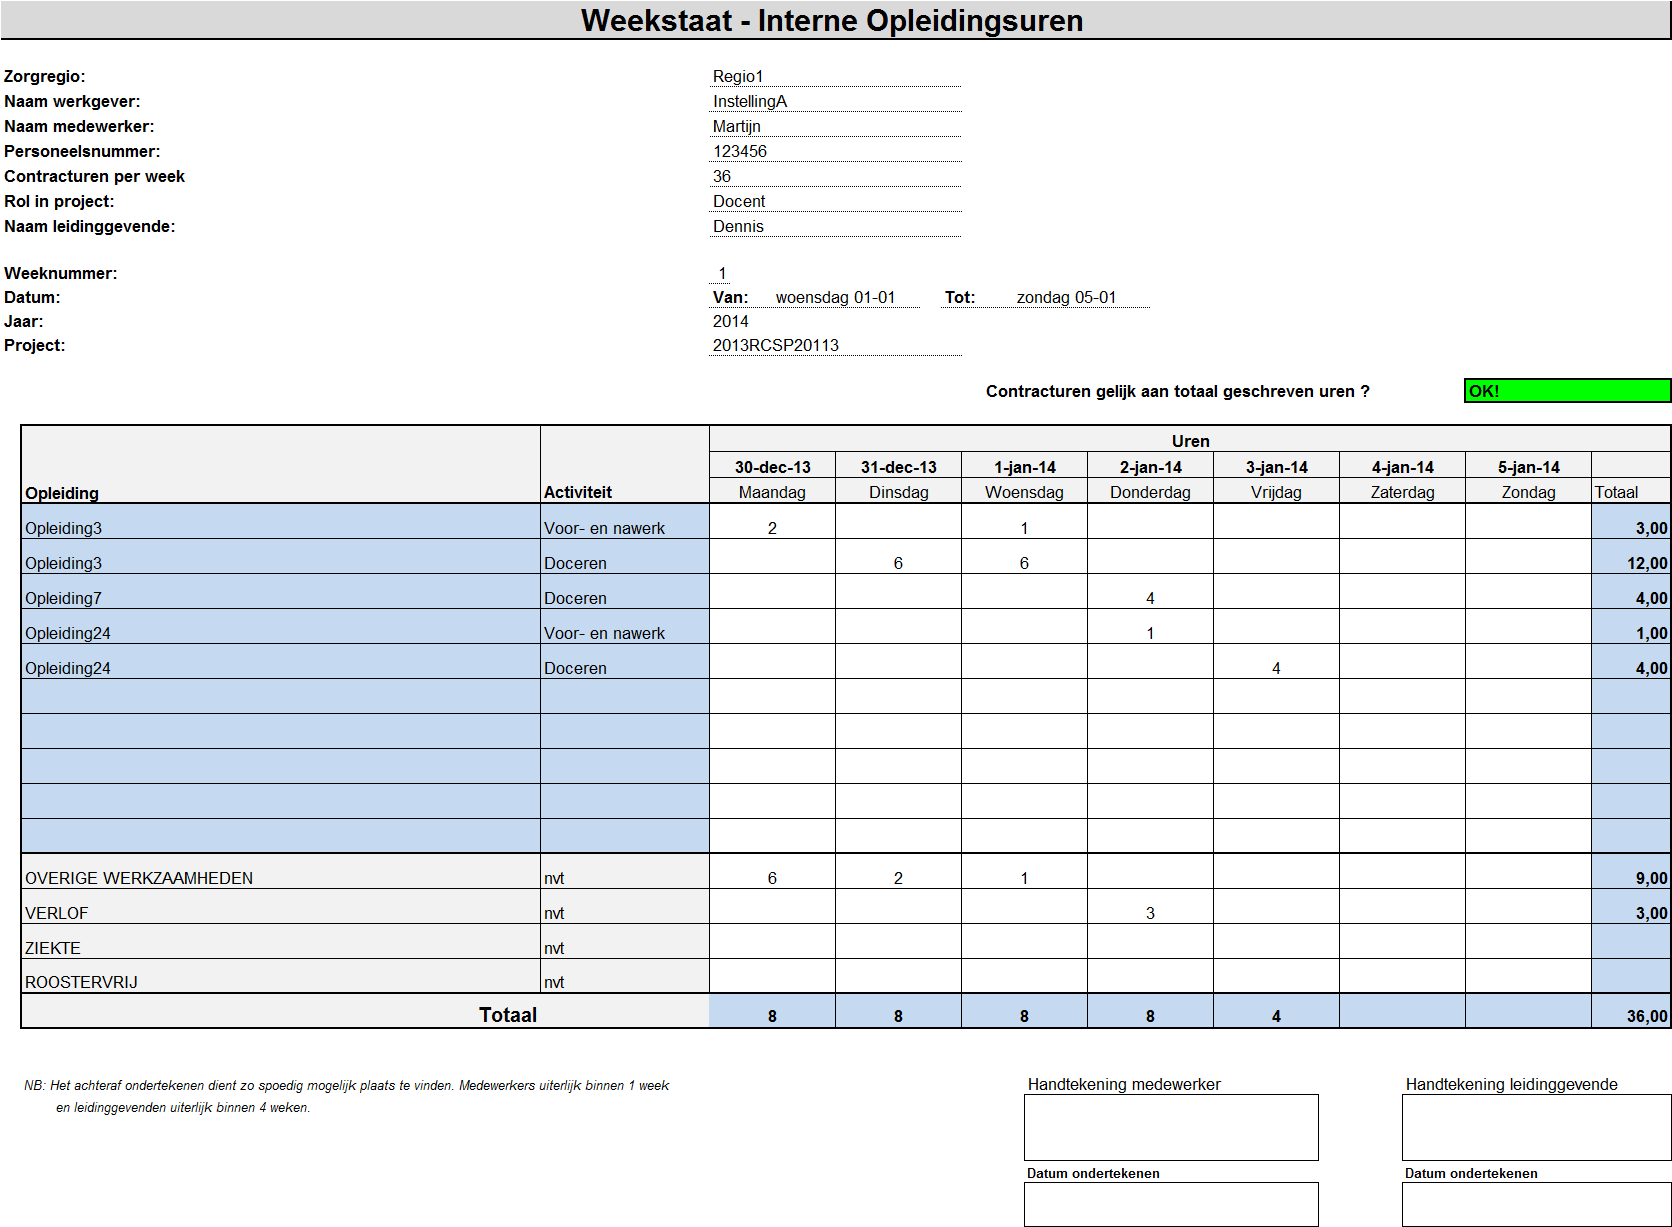Click the Weeknummer value 1
This screenshot has height=1227, width=1672.
point(722,273)
